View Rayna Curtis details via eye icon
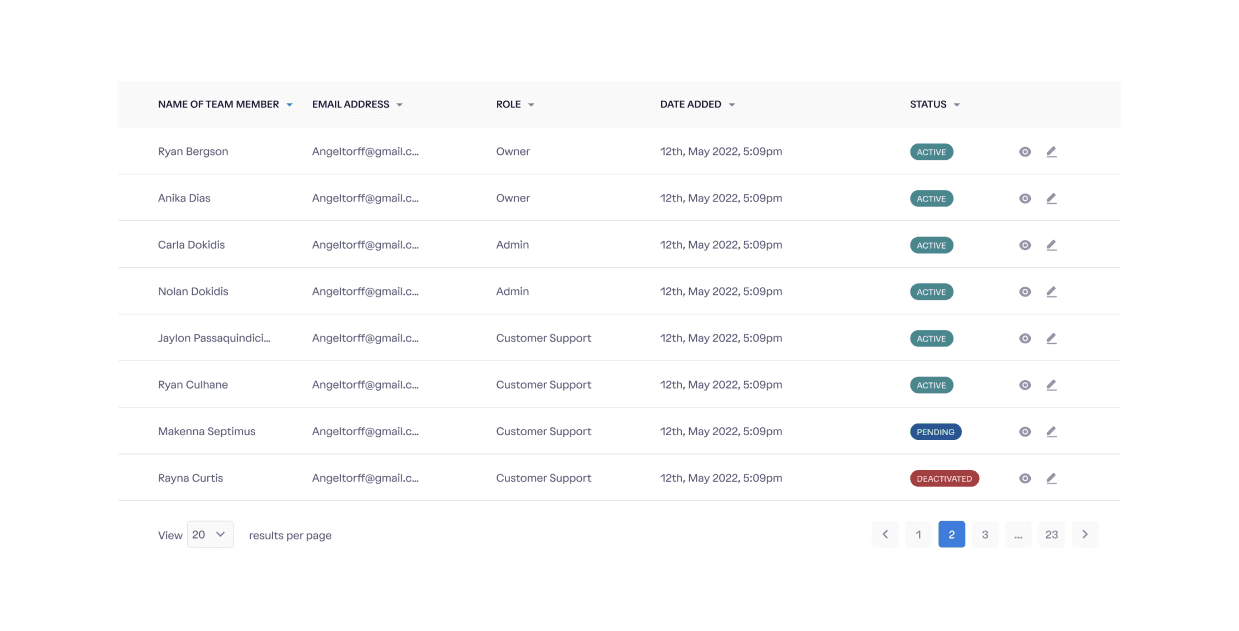The width and height of the screenshot is (1239, 631). (1025, 479)
